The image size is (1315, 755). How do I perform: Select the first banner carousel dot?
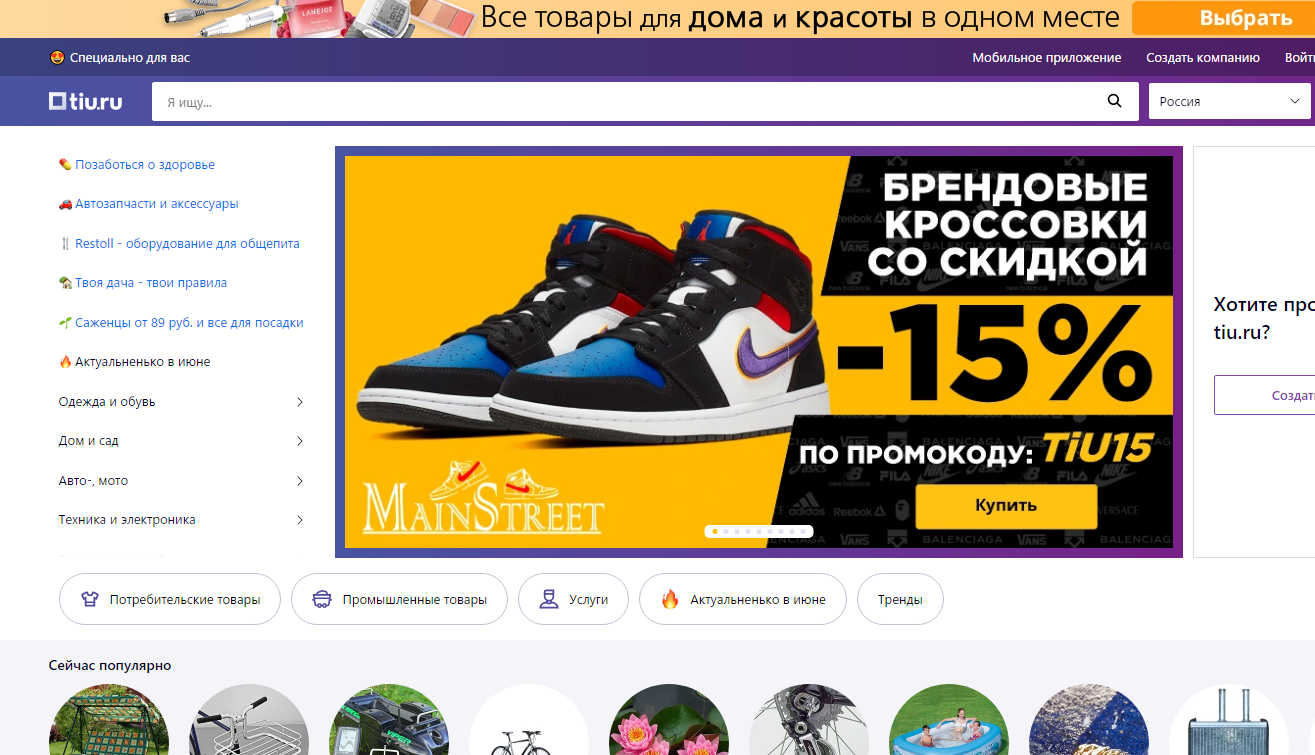(x=713, y=531)
